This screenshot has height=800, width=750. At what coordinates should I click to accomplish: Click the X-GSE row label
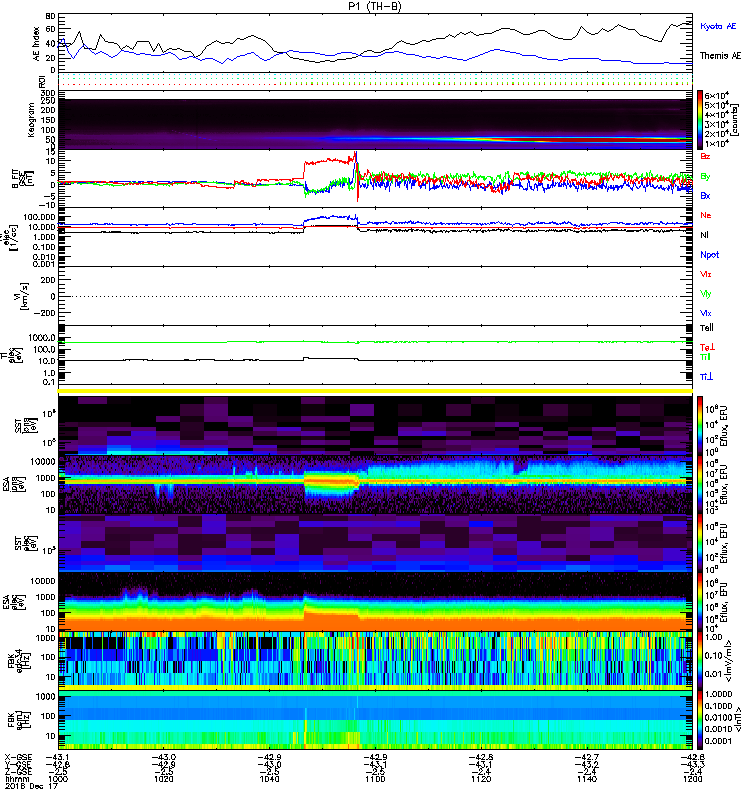(18, 758)
